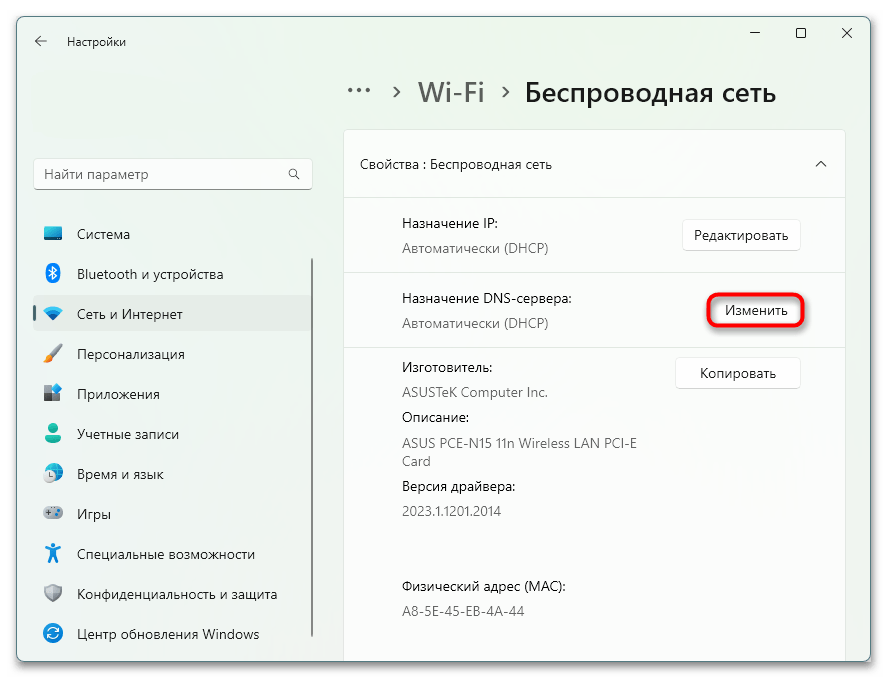Image resolution: width=887 pixels, height=678 pixels.
Task: Click the ASUS PCE-N15 description text
Action: click(519, 452)
